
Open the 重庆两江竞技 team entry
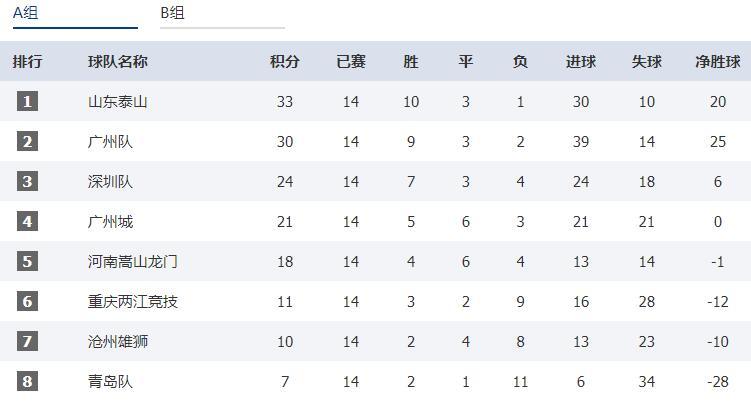pos(133,302)
